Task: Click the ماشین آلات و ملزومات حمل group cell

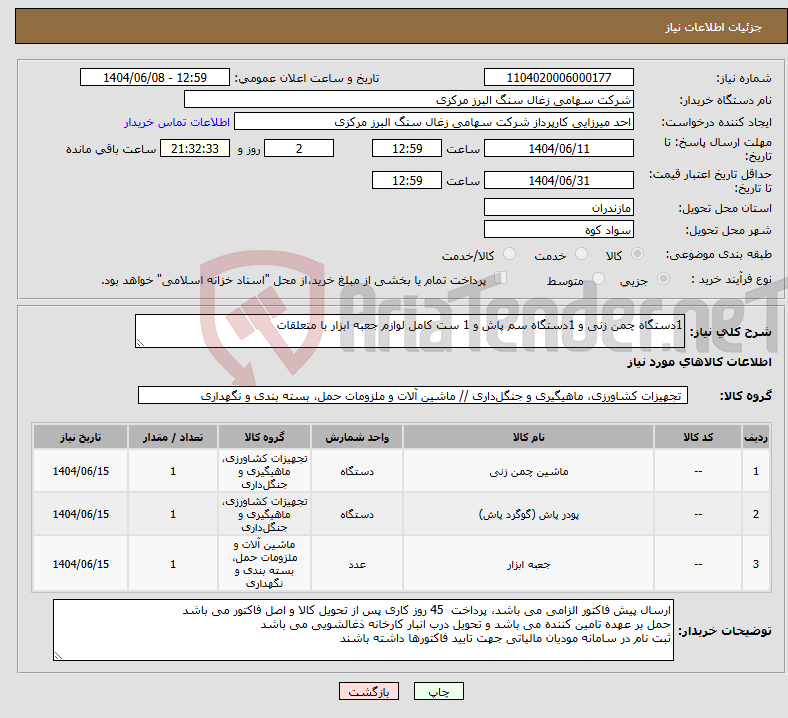Action: pyautogui.click(x=264, y=564)
